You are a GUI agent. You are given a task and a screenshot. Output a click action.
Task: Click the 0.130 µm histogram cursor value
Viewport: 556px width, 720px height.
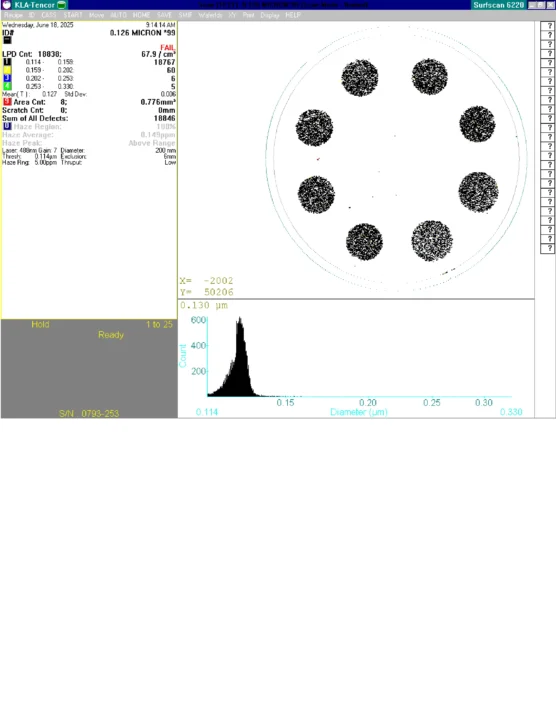(204, 305)
